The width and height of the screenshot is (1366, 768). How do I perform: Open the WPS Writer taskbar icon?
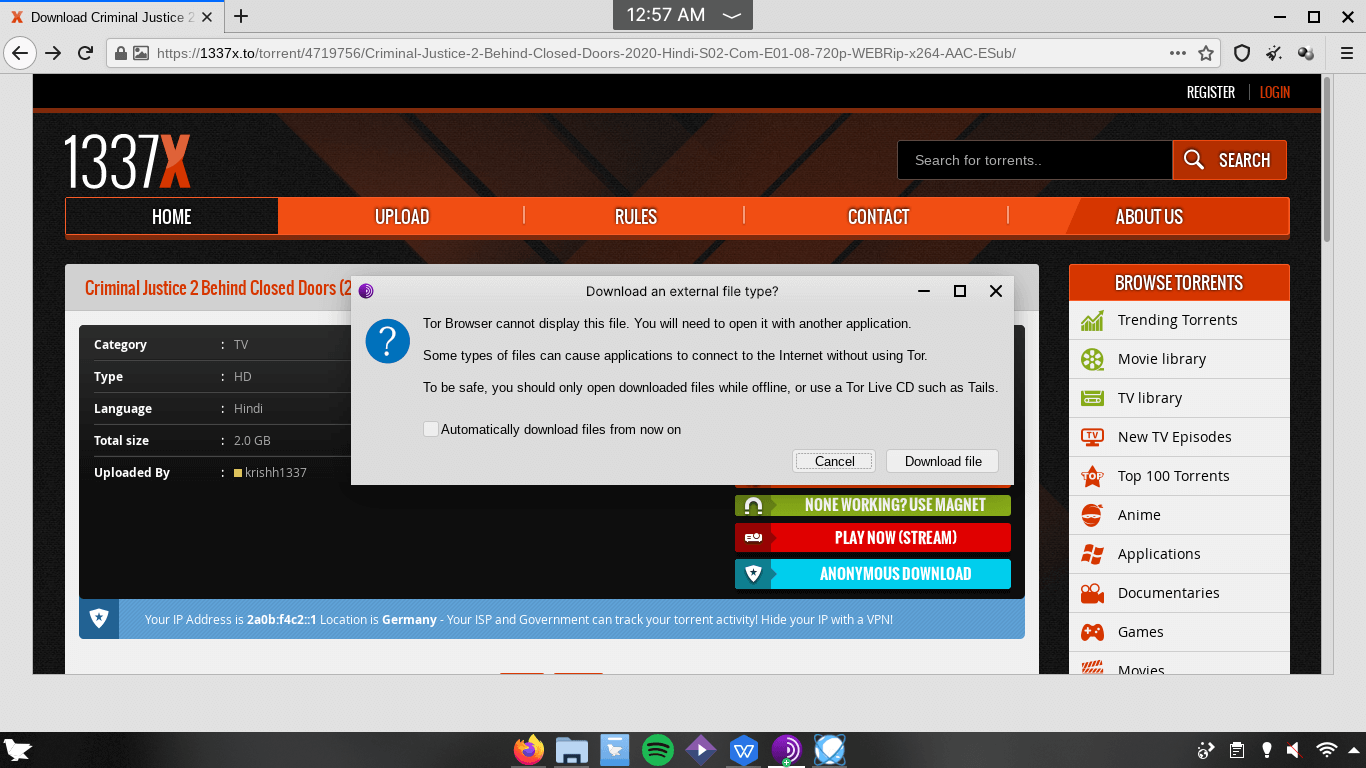coord(743,749)
